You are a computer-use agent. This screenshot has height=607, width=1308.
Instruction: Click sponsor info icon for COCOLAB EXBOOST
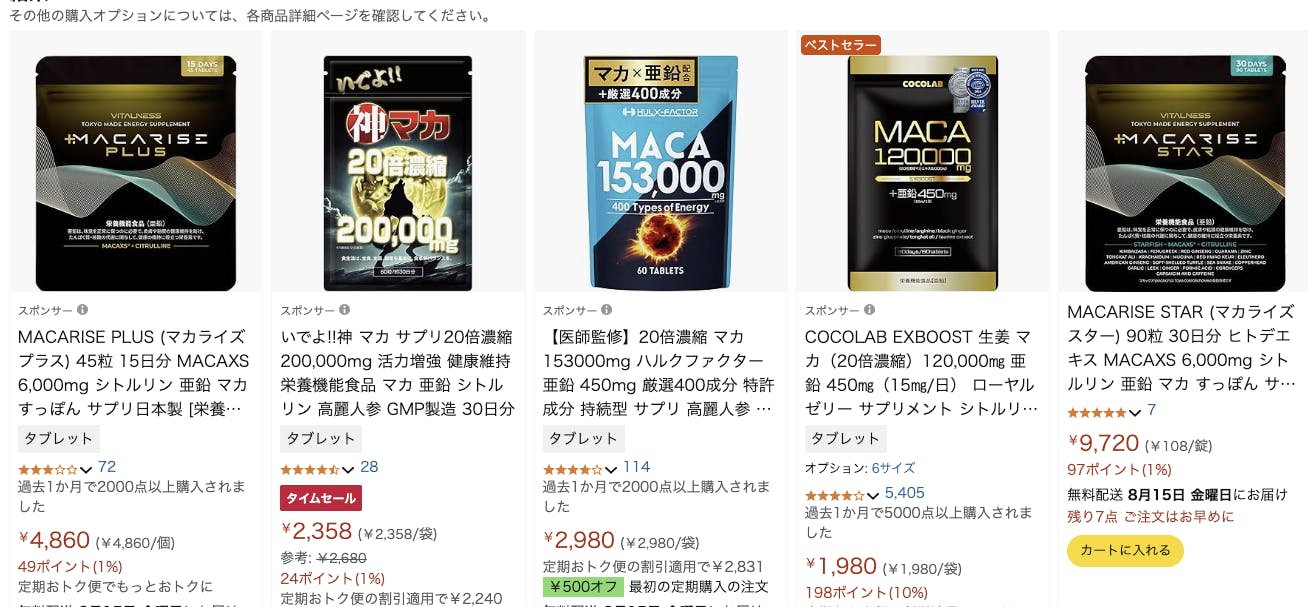pyautogui.click(x=869, y=310)
